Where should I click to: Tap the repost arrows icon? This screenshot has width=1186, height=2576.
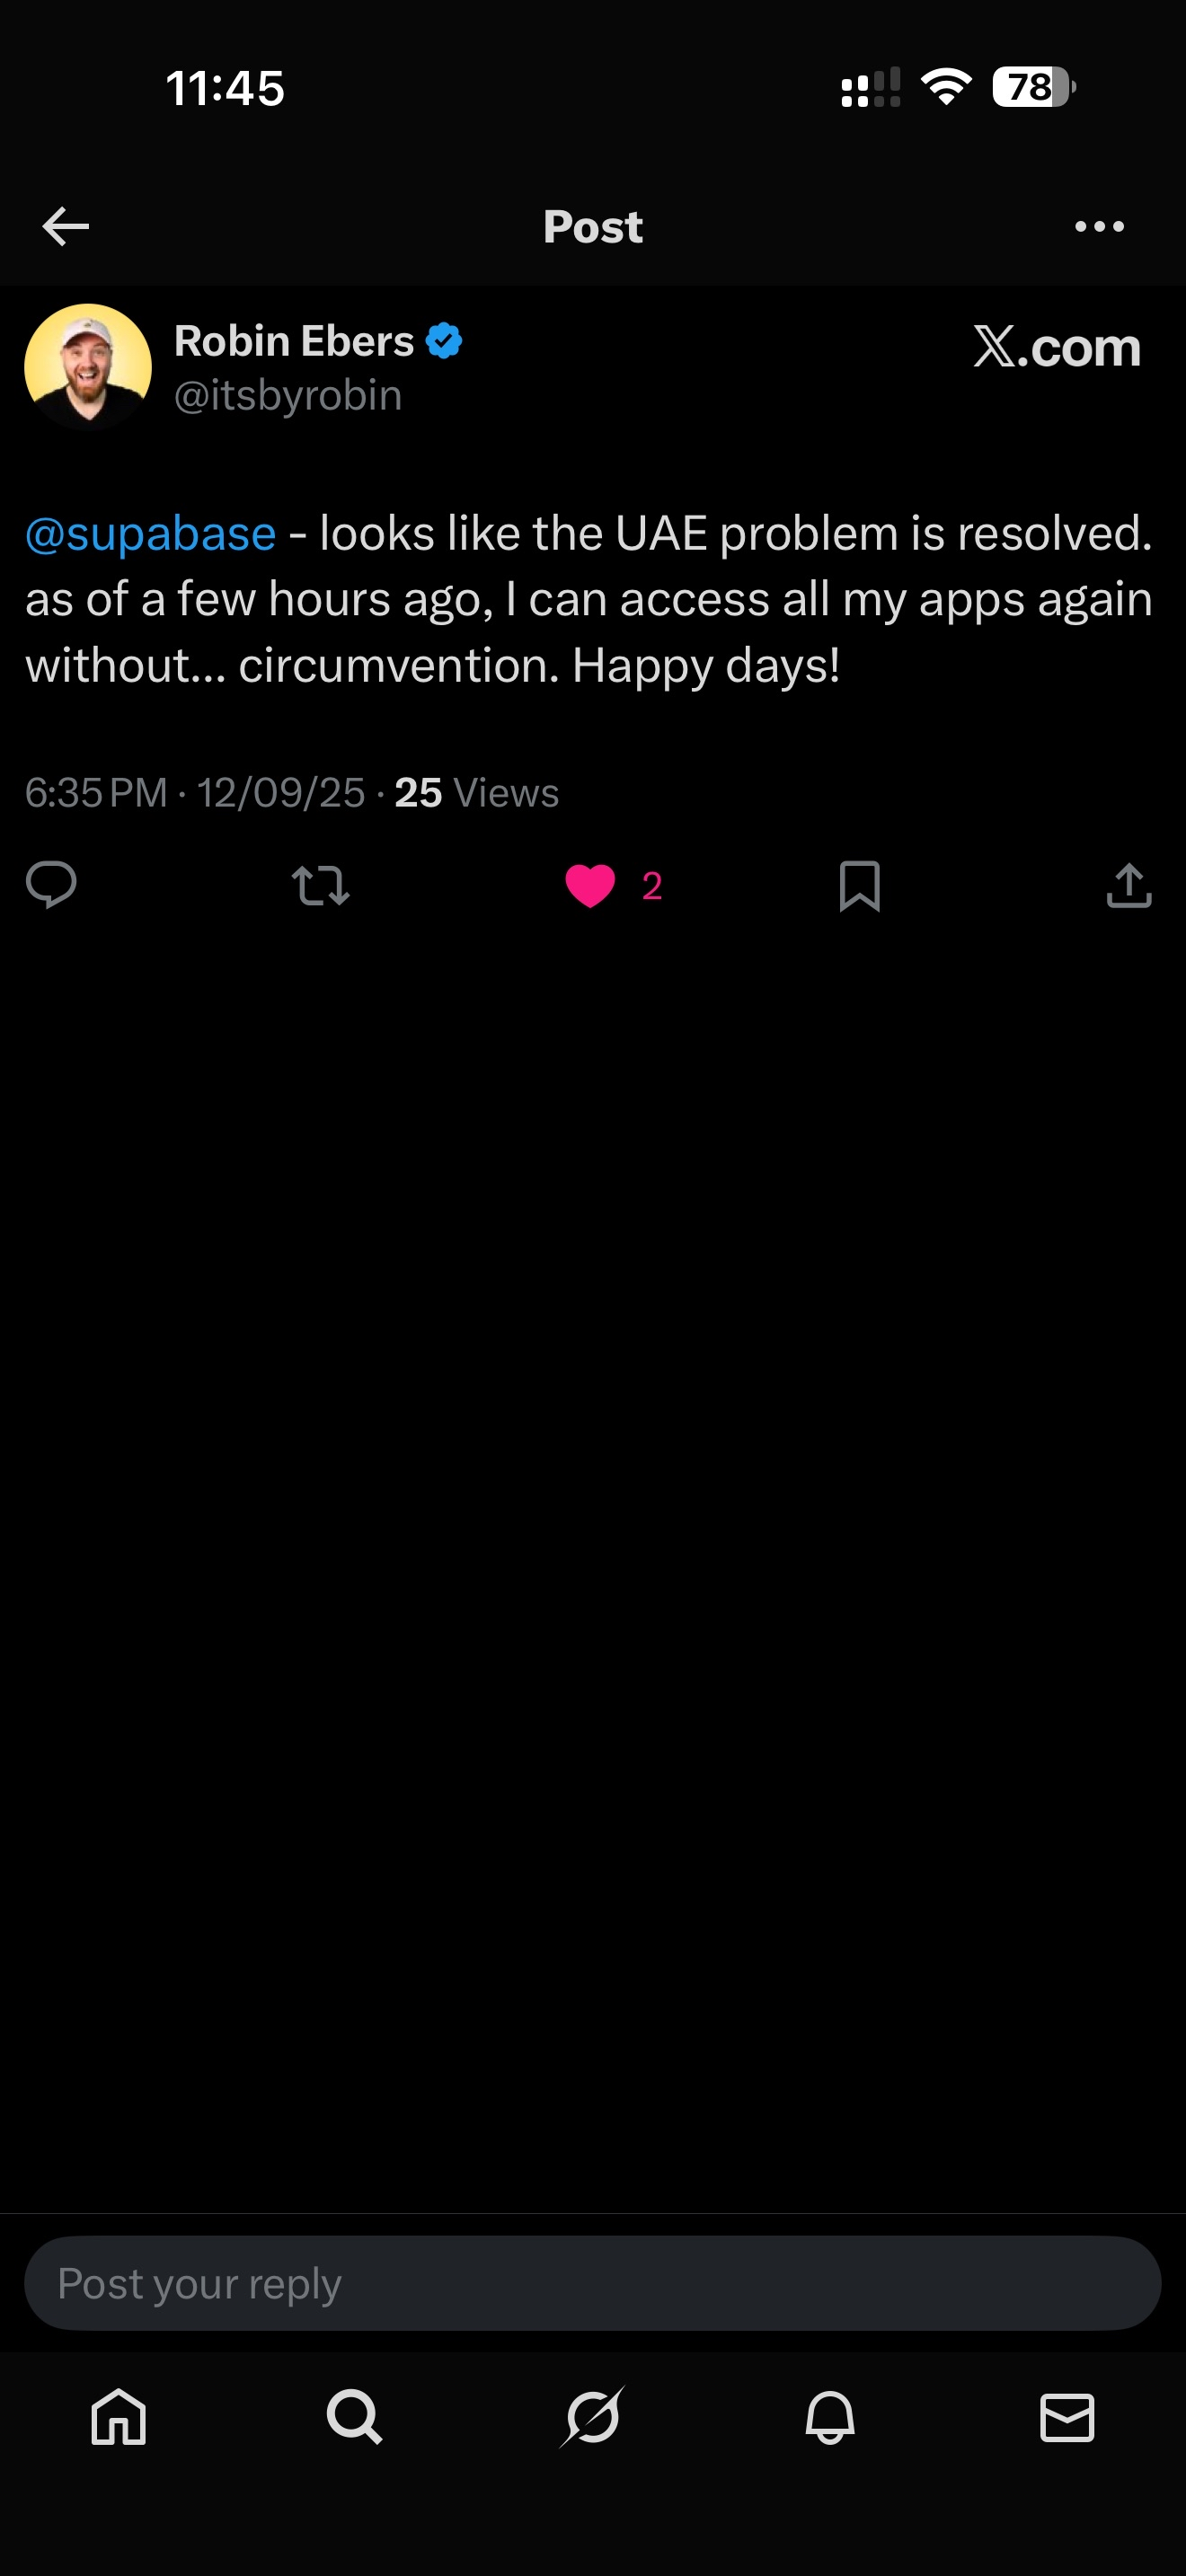320,886
